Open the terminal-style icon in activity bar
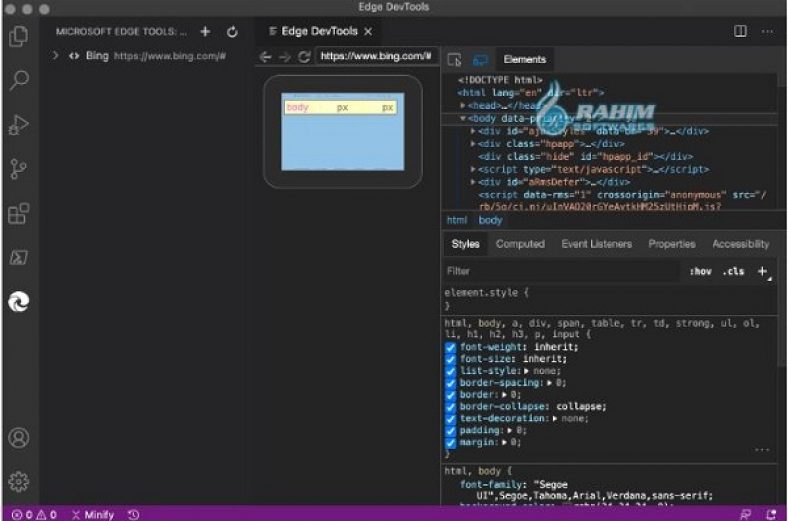The width and height of the screenshot is (788, 521). 19,257
